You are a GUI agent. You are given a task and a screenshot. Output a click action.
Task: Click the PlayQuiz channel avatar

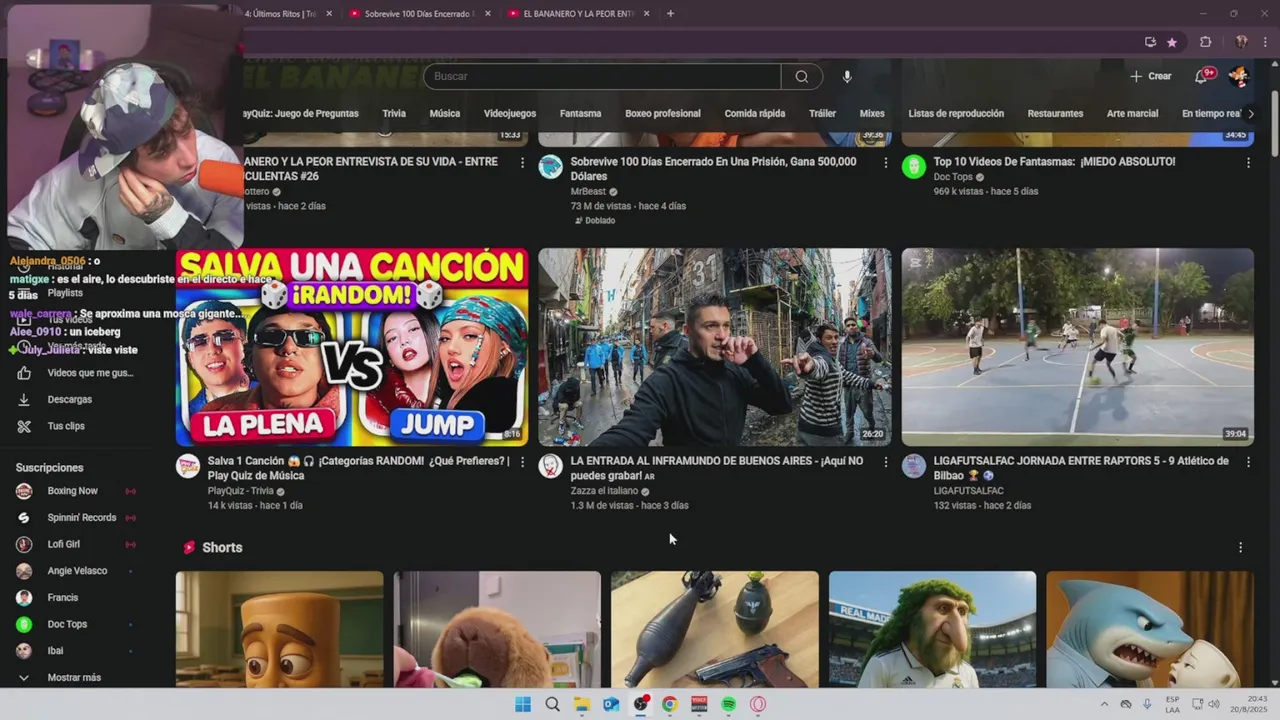pos(188,466)
